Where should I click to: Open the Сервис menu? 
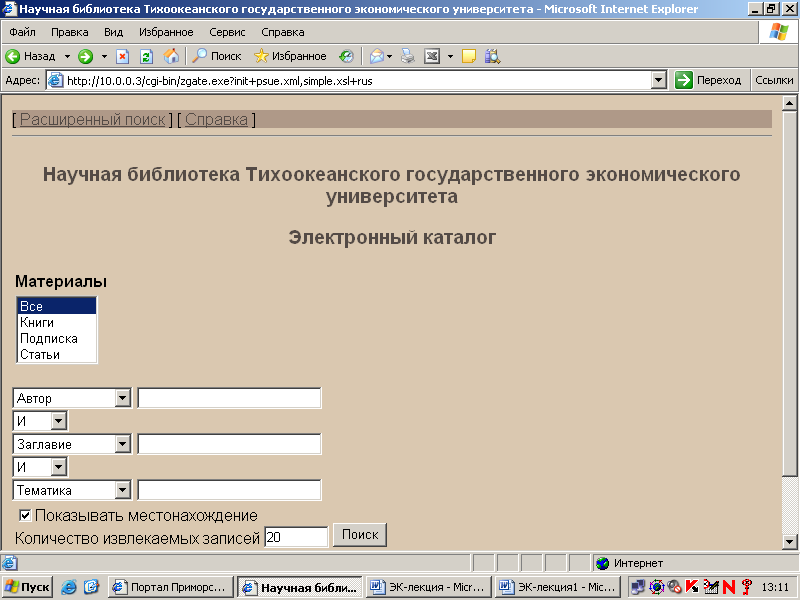tap(227, 32)
